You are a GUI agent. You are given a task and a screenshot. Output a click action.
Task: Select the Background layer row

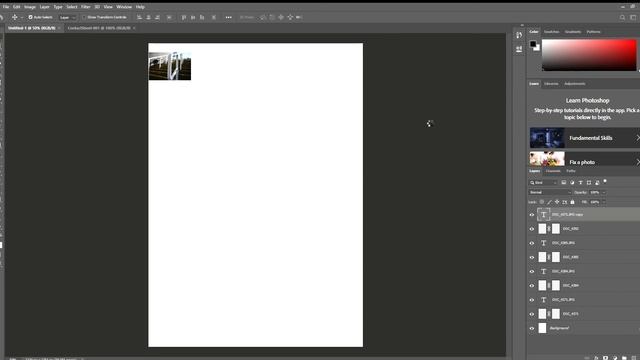pos(584,328)
